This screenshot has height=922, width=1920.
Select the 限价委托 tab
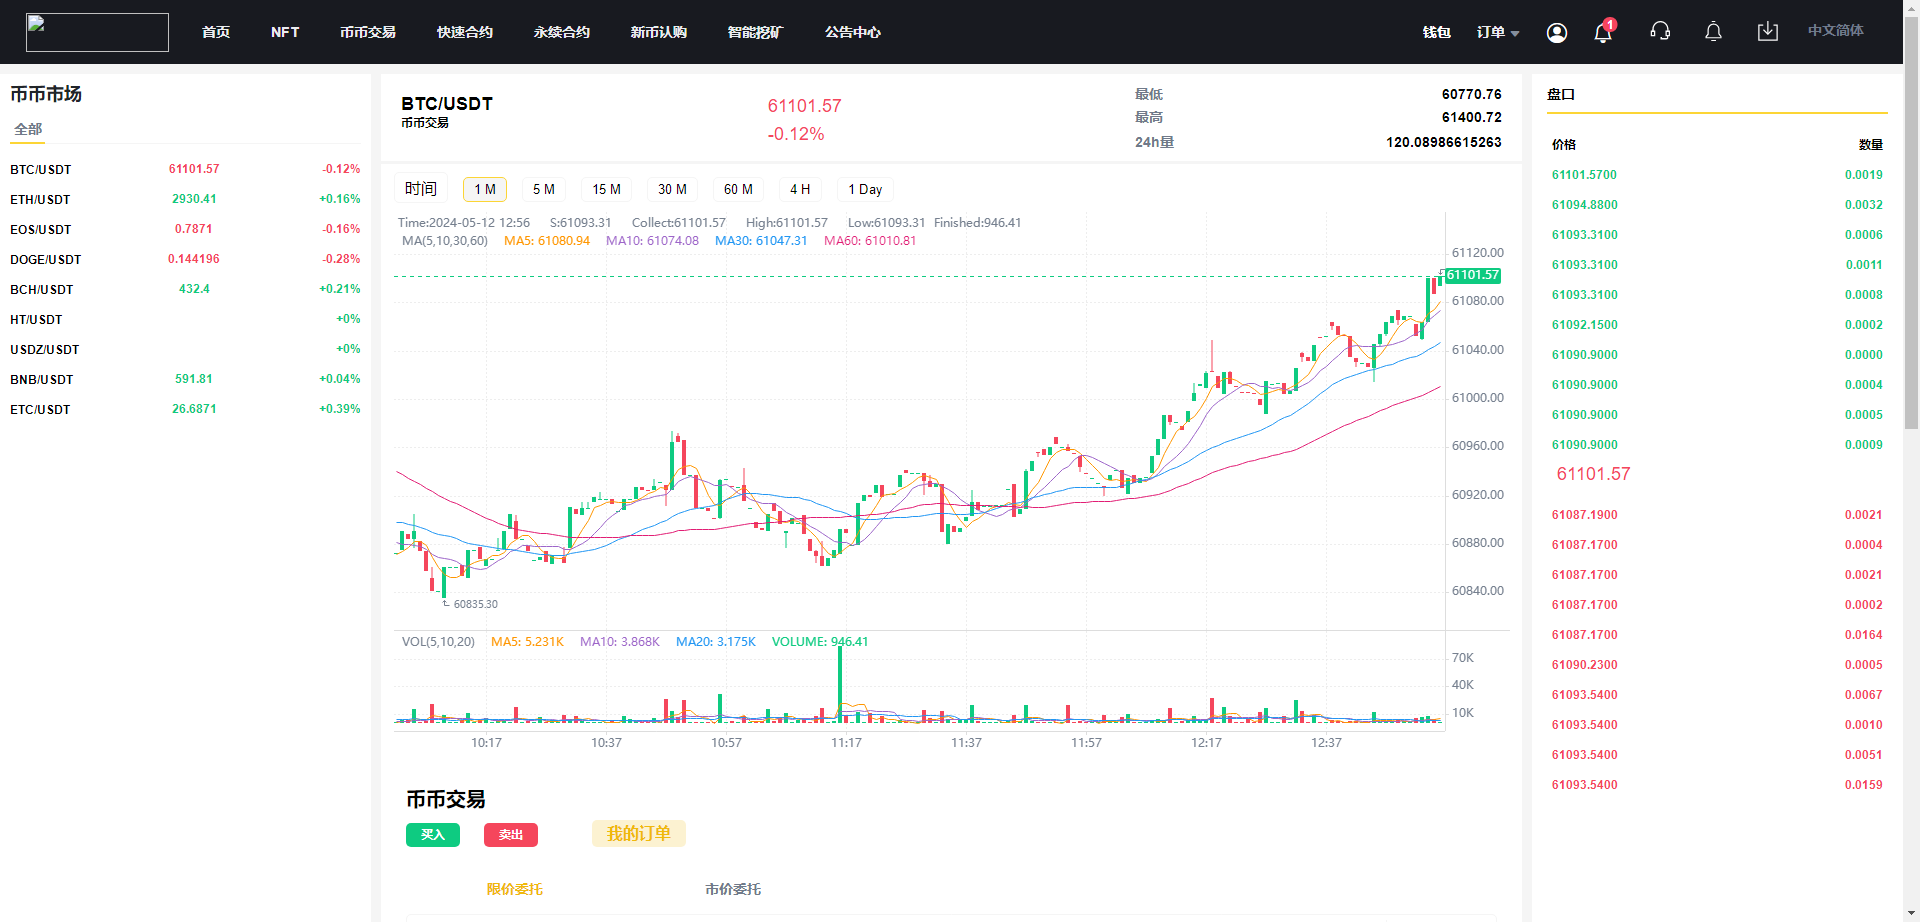click(x=515, y=889)
